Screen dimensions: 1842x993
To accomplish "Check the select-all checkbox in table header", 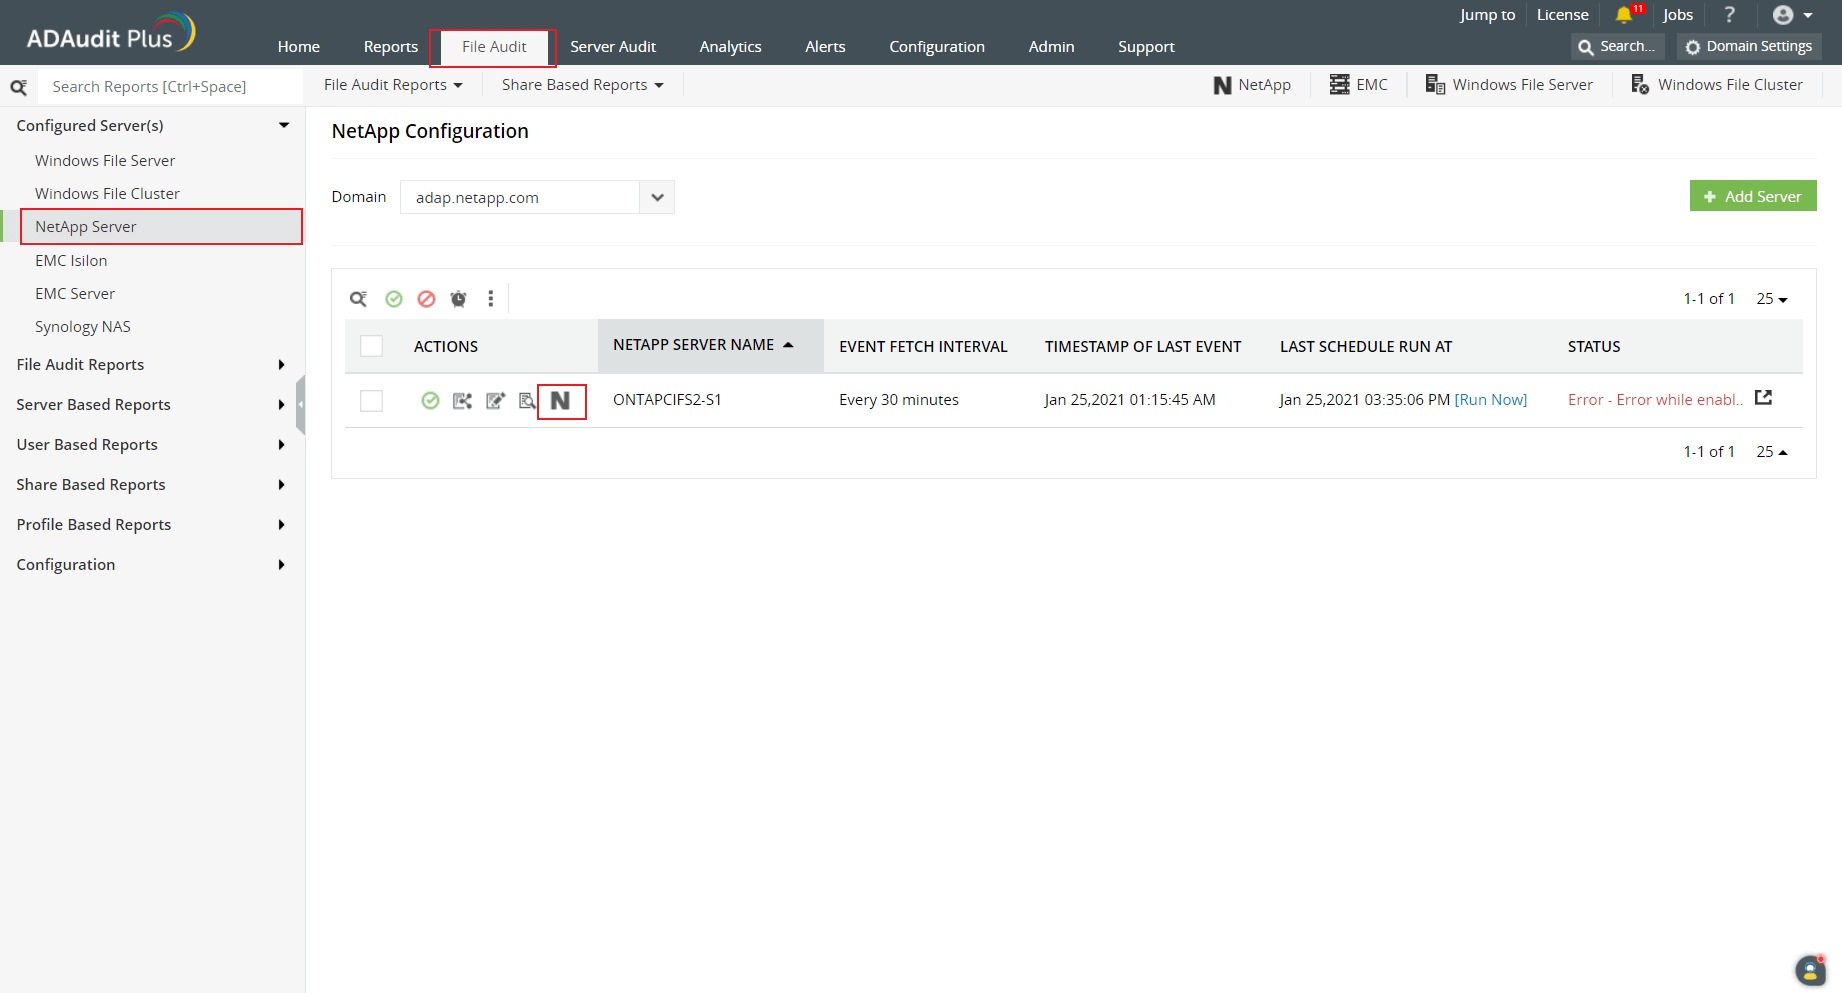I will point(371,346).
